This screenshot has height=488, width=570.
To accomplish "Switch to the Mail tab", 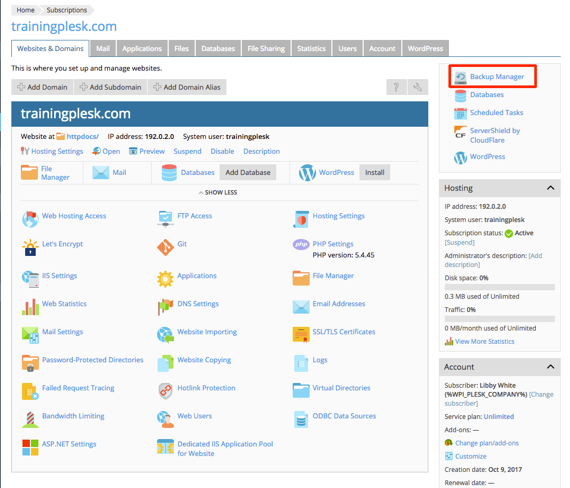I will pos(103,48).
